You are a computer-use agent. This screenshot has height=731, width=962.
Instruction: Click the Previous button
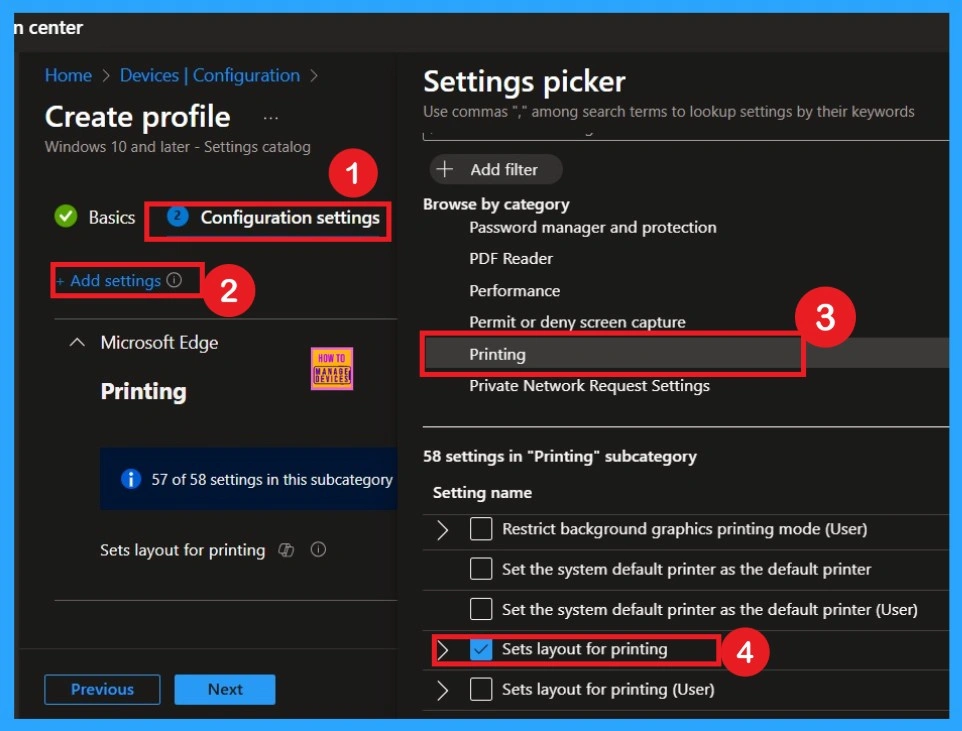[102, 689]
